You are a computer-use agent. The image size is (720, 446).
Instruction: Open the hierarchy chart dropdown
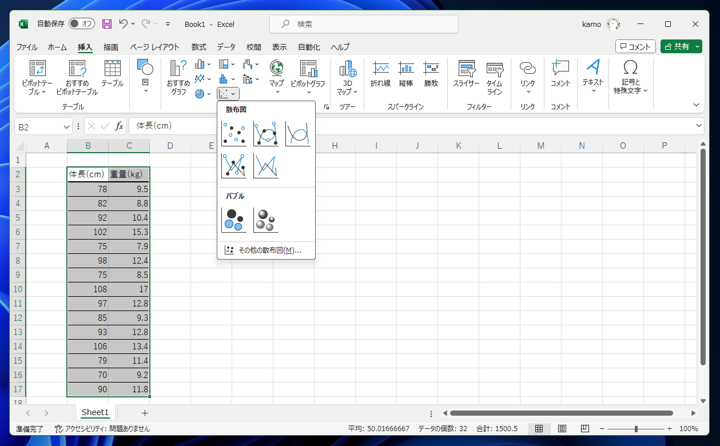(x=227, y=64)
